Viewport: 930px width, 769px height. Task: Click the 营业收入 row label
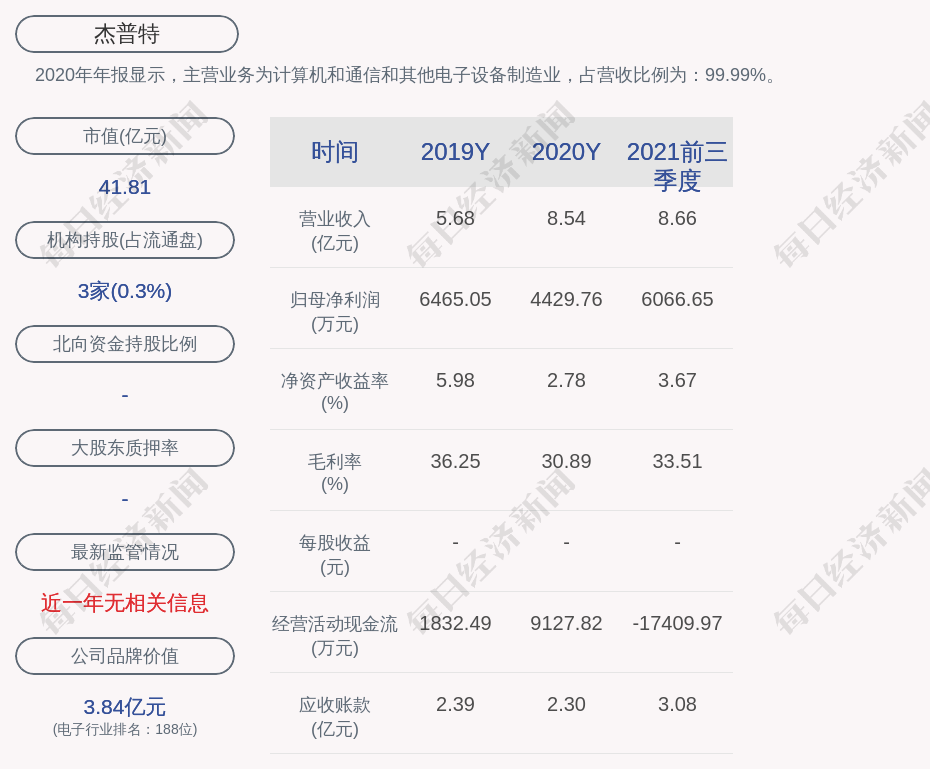335,230
